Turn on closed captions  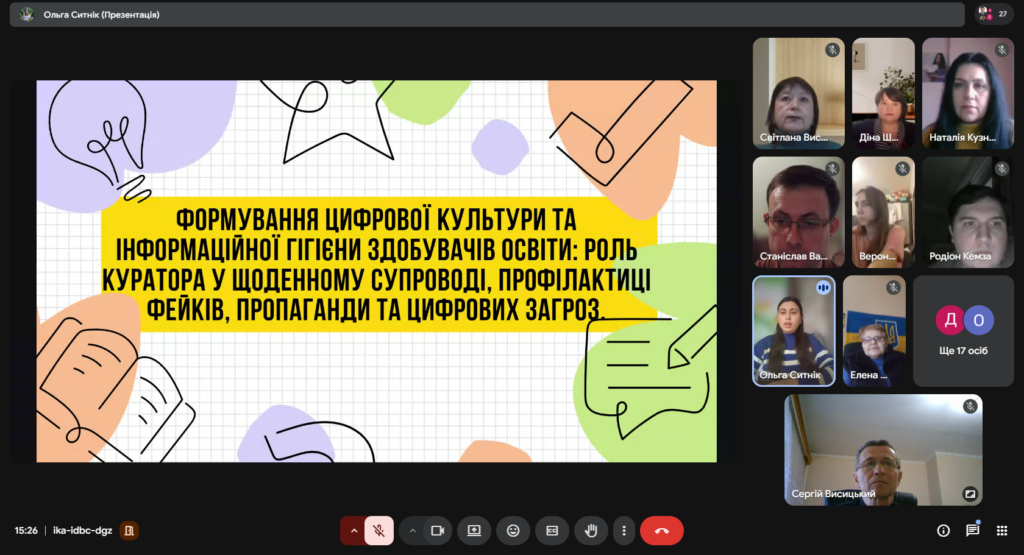(551, 530)
